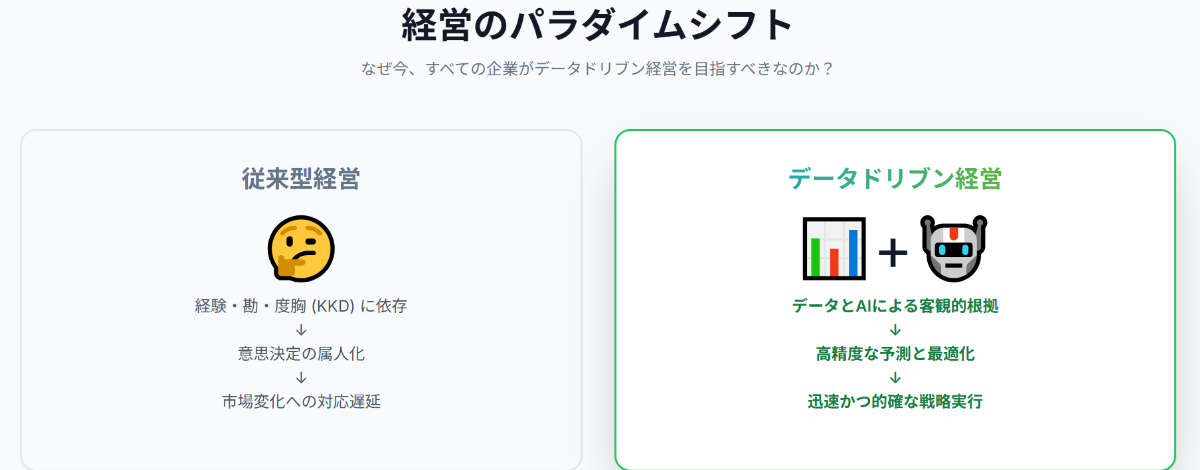
Task: Click the text 市場変化への対応遅延
Action: (301, 402)
